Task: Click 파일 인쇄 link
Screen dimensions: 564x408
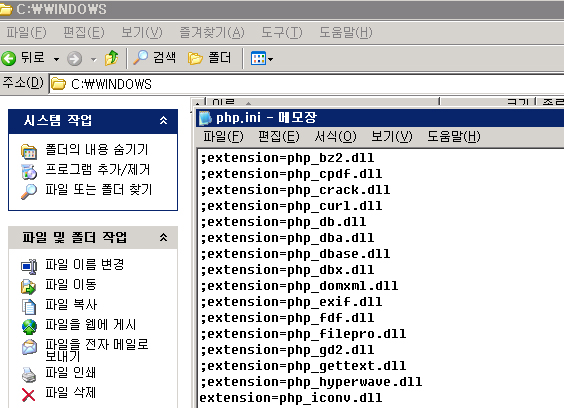Action: (70, 372)
